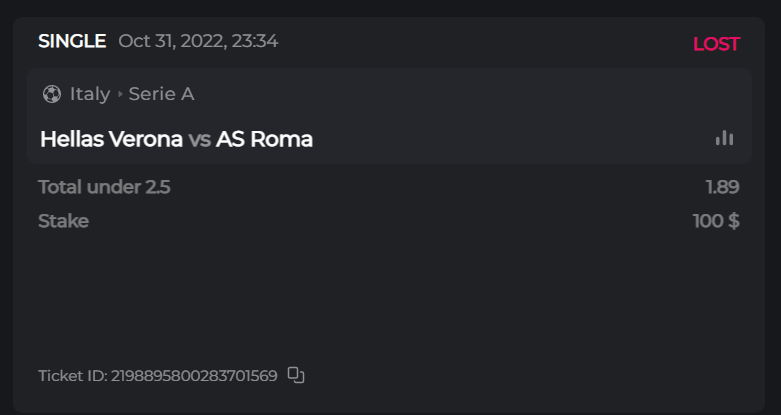Click the Ticket ID number text
This screenshot has height=415, width=781.
pos(193,376)
